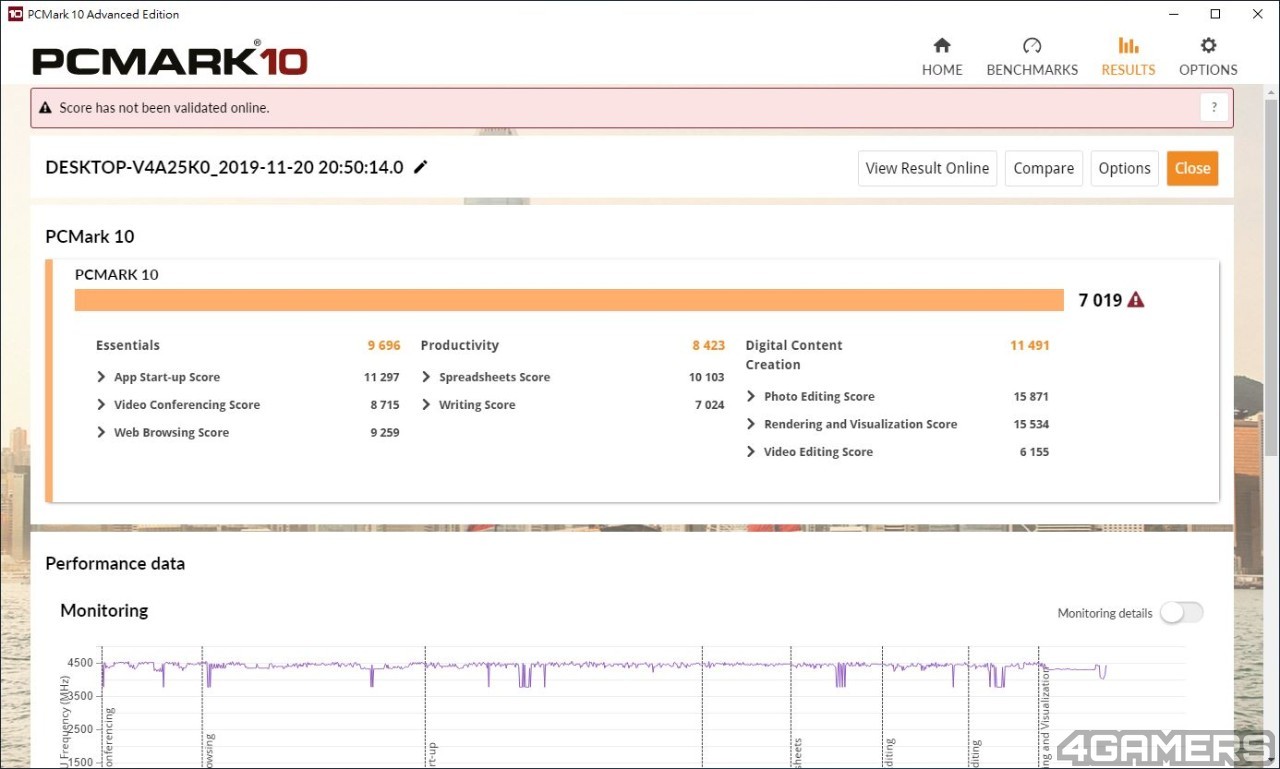This screenshot has width=1280, height=769.
Task: Open the Home section
Action: (942, 56)
